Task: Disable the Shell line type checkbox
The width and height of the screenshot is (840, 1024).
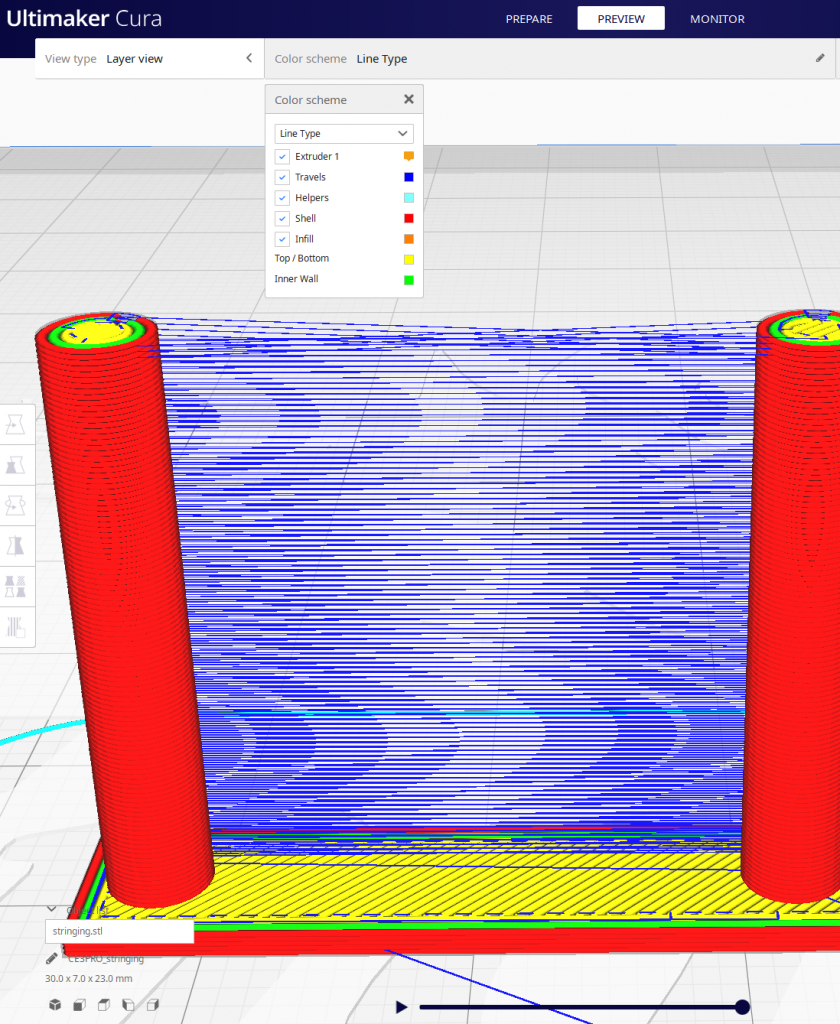Action: [x=283, y=218]
